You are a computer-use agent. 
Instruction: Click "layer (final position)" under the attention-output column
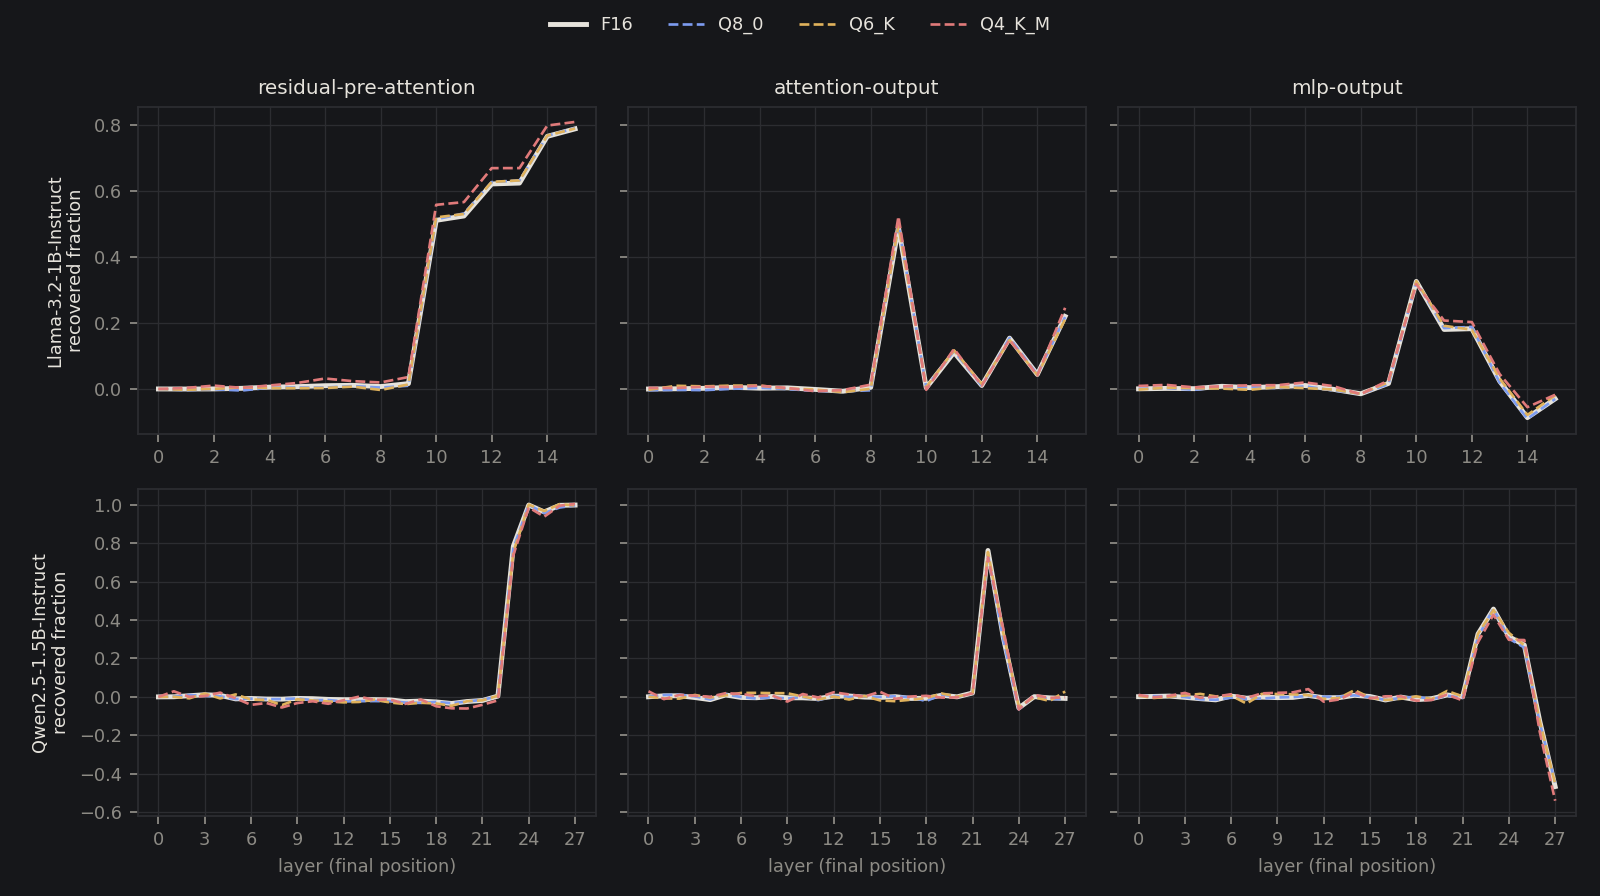tap(857, 866)
